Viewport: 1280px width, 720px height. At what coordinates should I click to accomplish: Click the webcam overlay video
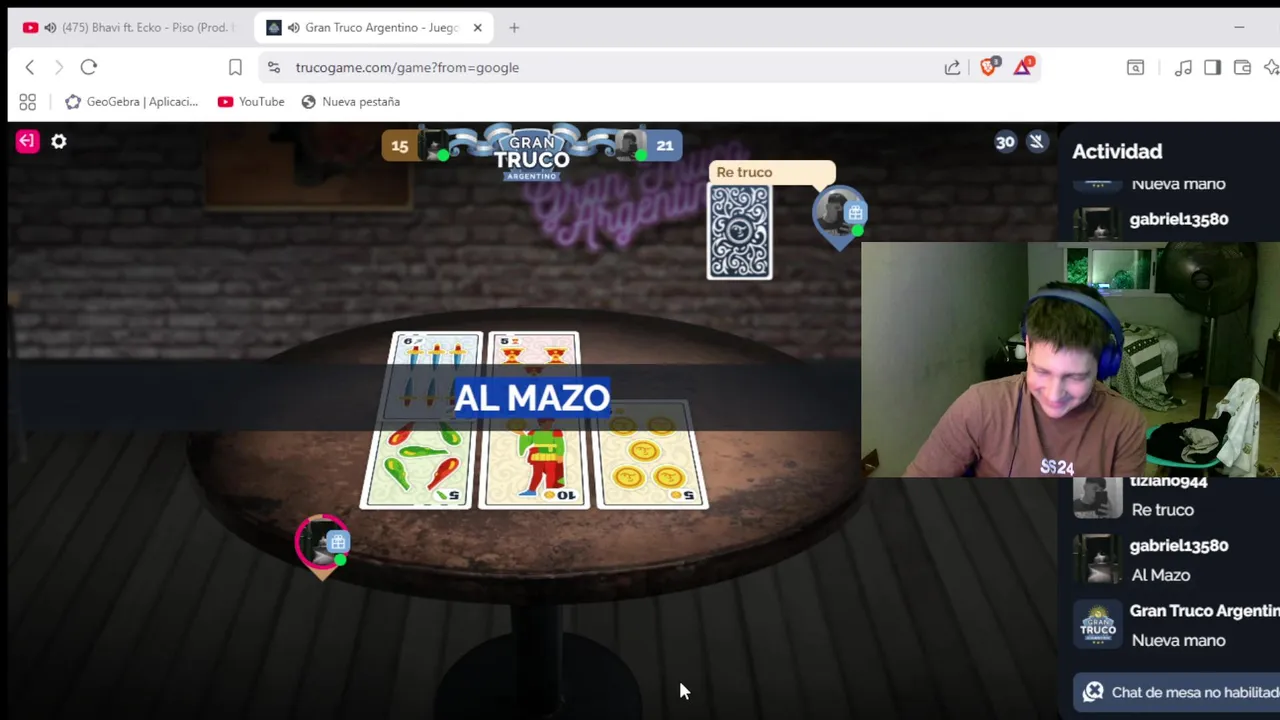(x=1070, y=359)
